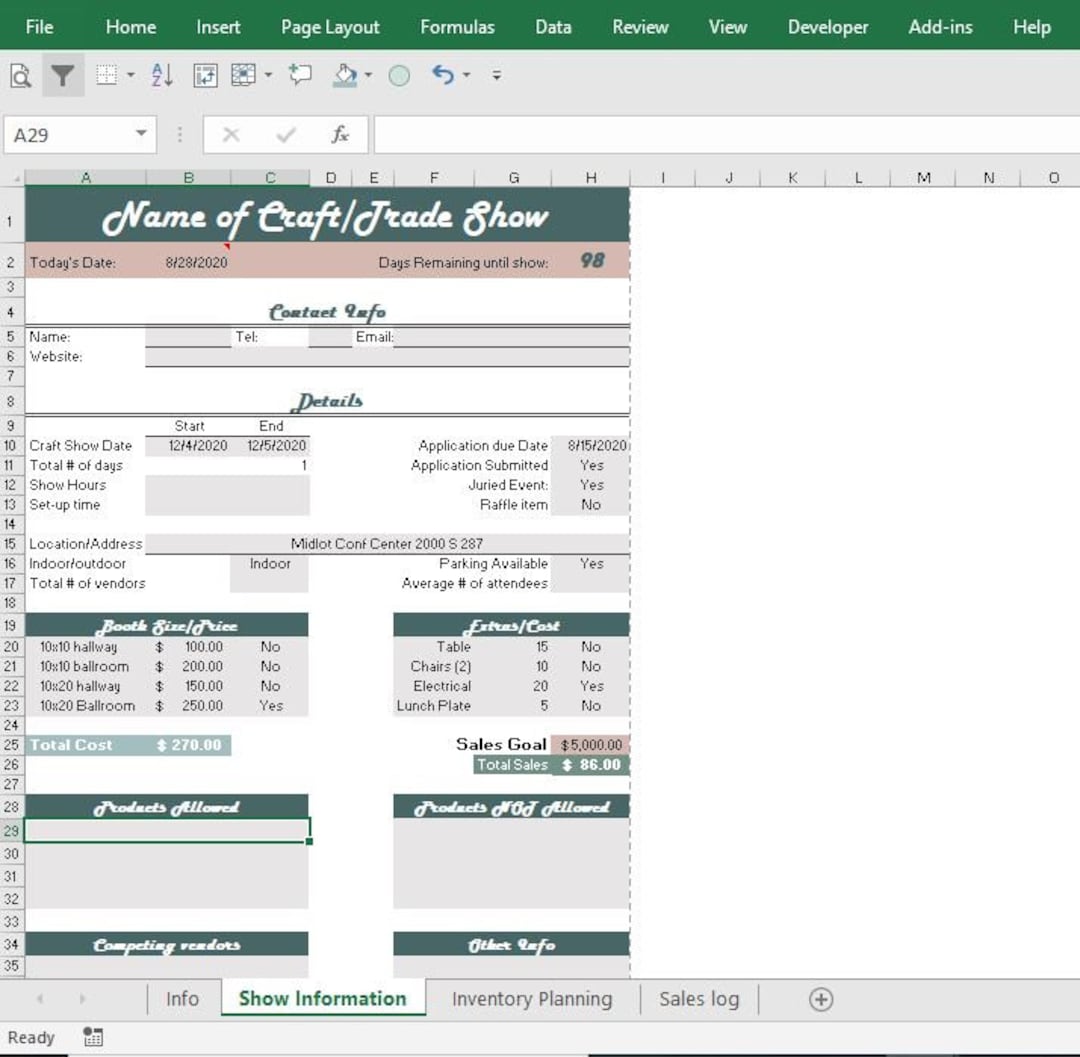
Task: Open the Customize Quick Access Toolbar menu
Action: (x=495, y=74)
